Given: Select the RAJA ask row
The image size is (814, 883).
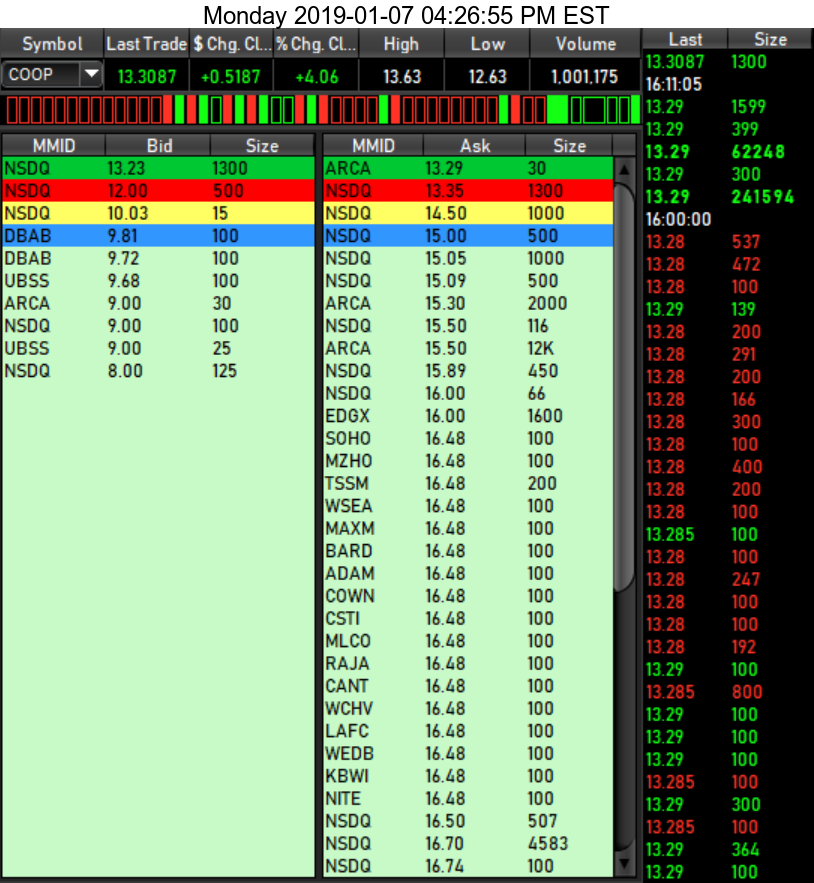Looking at the screenshot, I should [468, 664].
